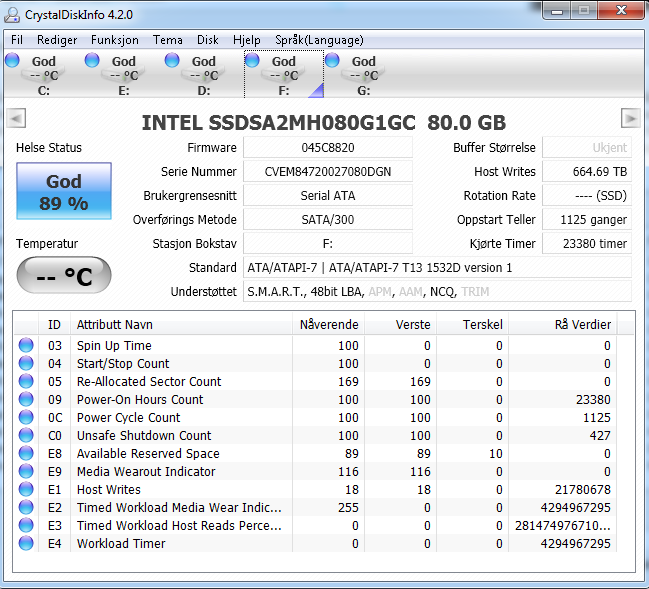This screenshot has height=589, width=649.
Task: Click the Serial ATA interface field
Action: (328, 196)
